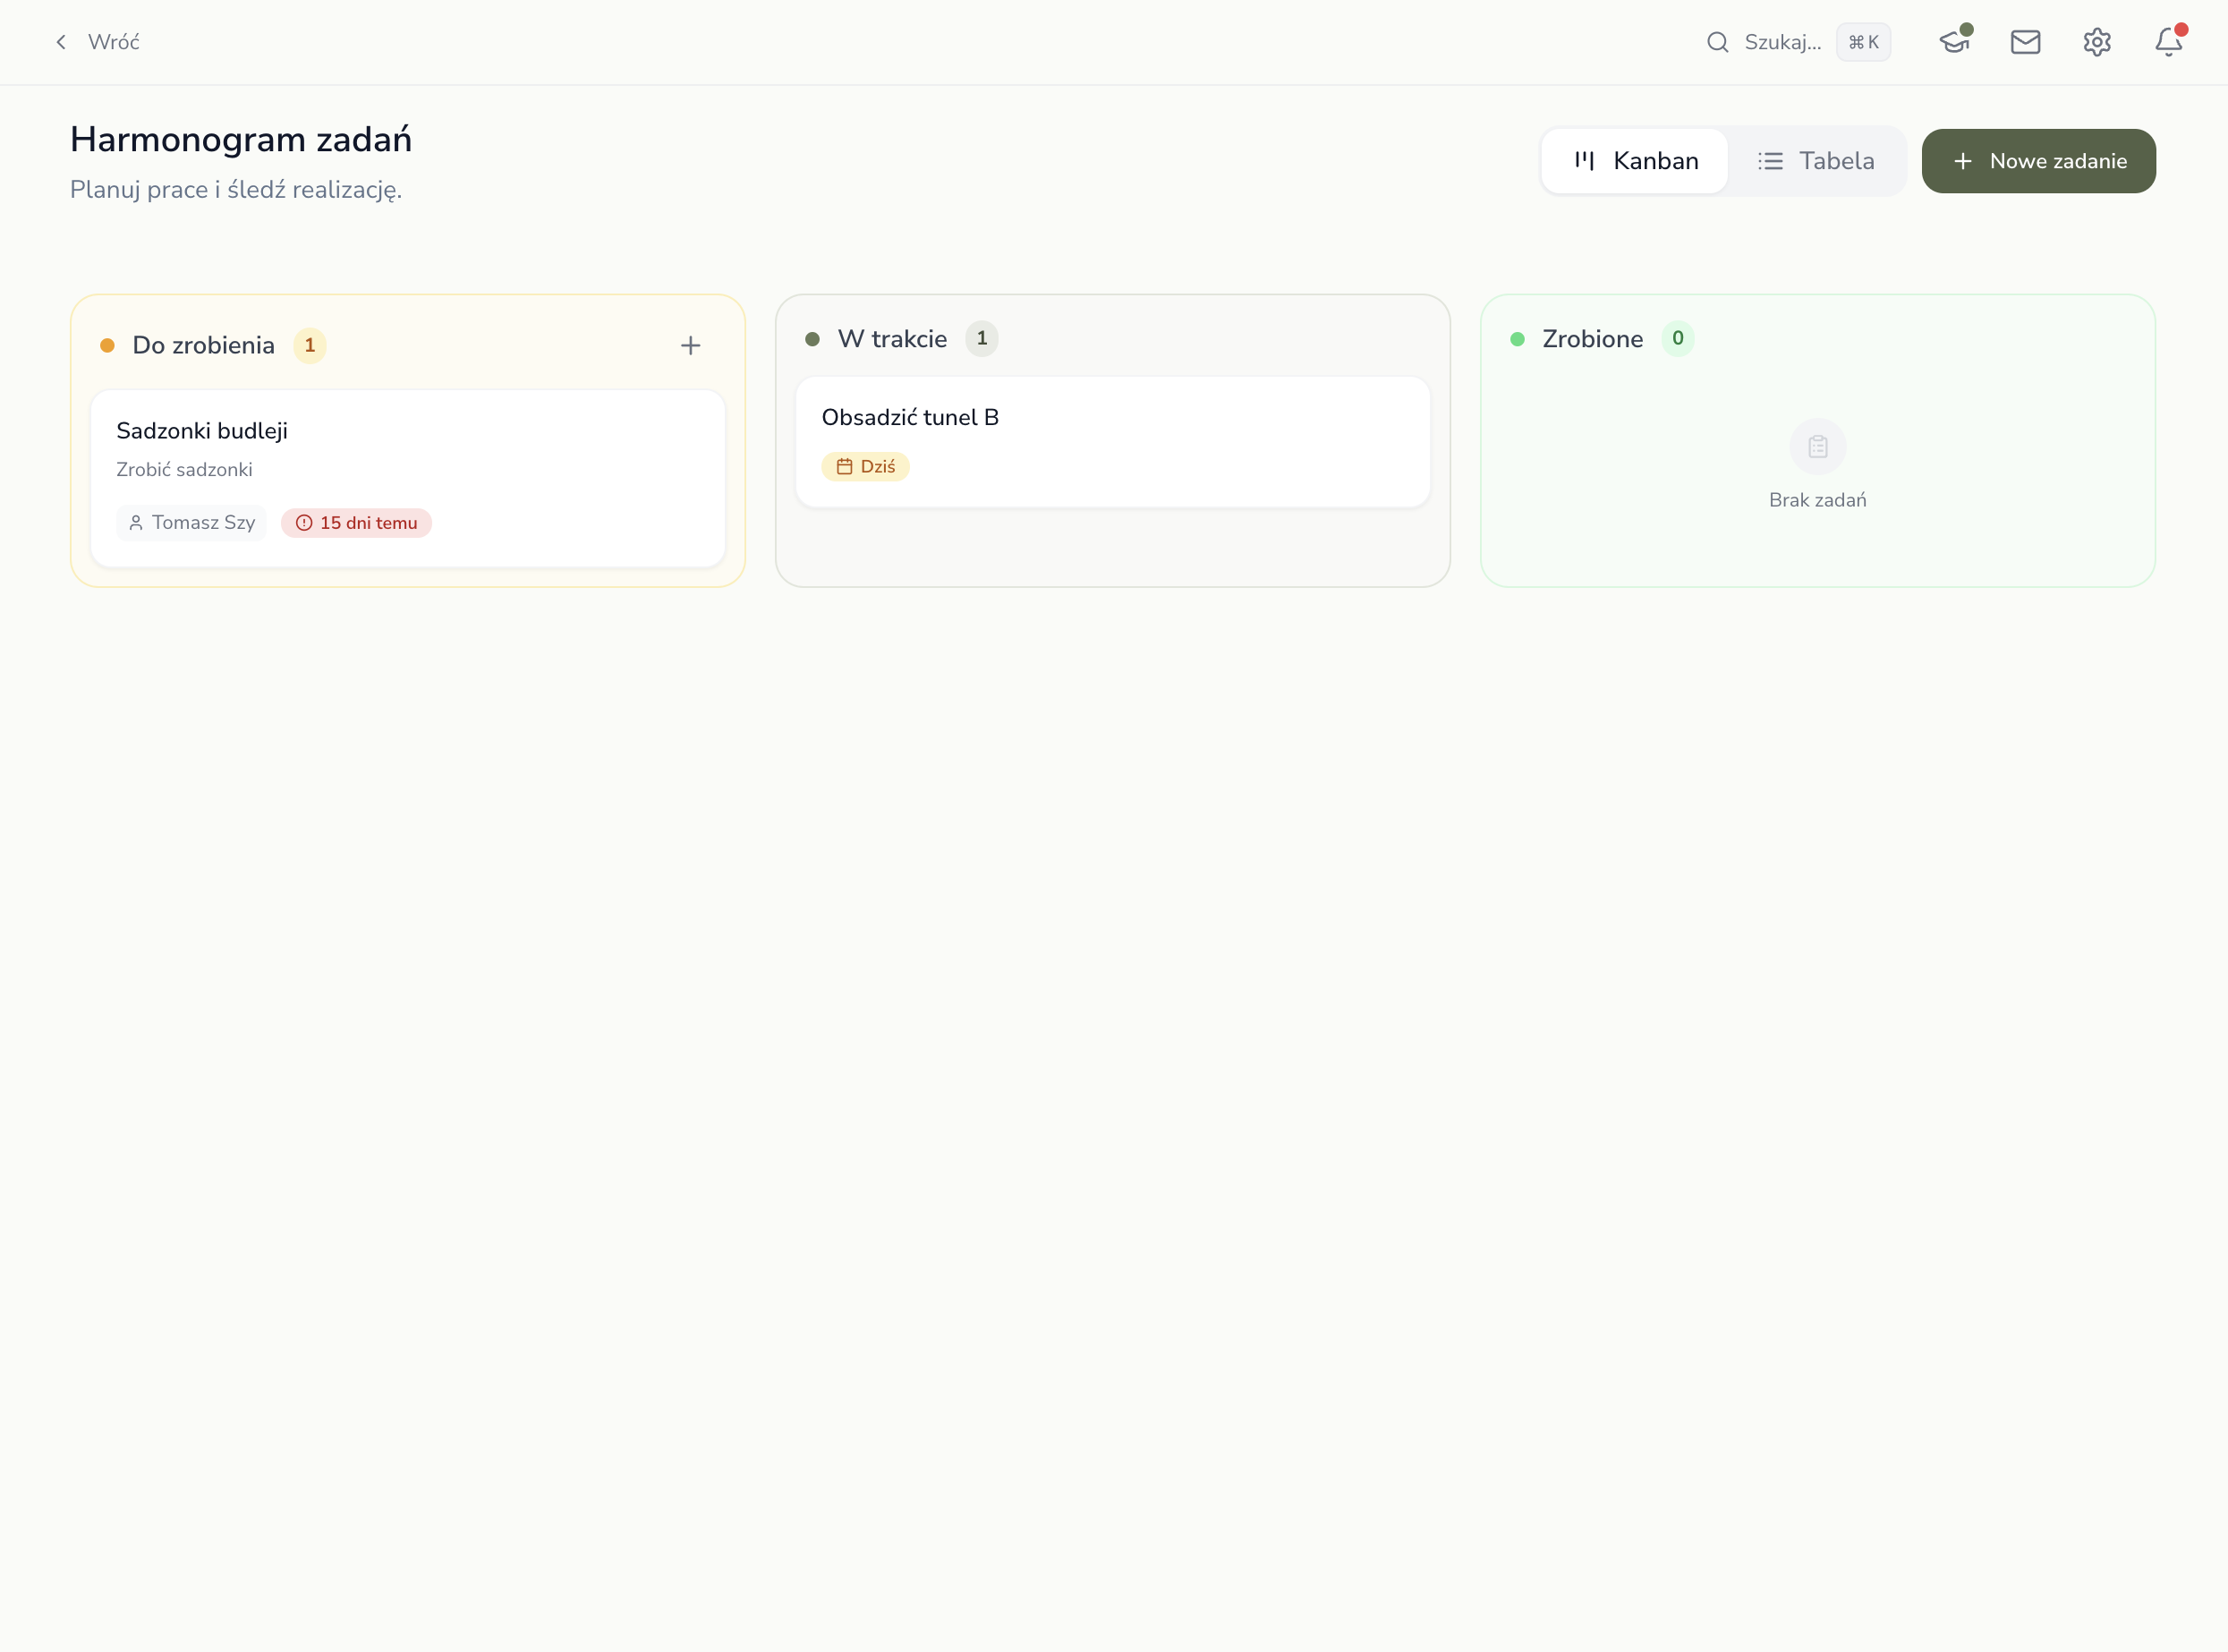
Task: Create a task with Nowe zadanie
Action: (x=2038, y=161)
